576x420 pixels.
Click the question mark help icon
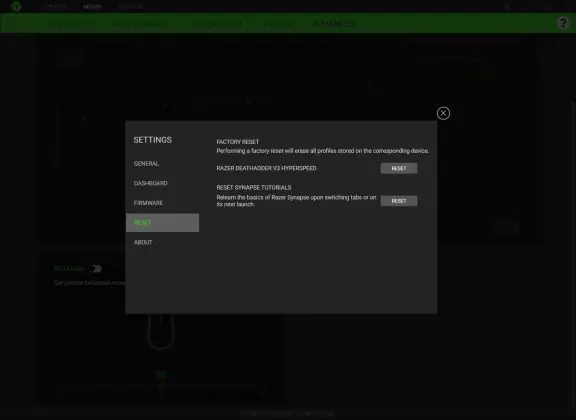click(x=563, y=23)
